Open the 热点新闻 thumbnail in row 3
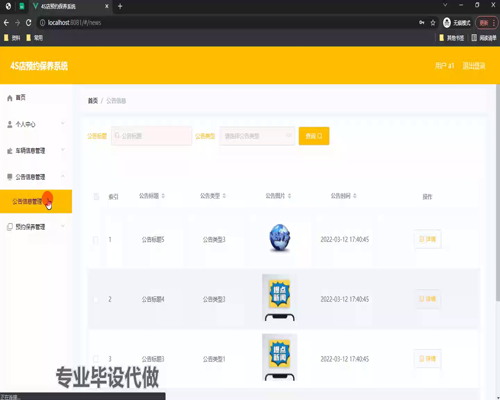Screen dimensions: 500x400 [x=280, y=357]
